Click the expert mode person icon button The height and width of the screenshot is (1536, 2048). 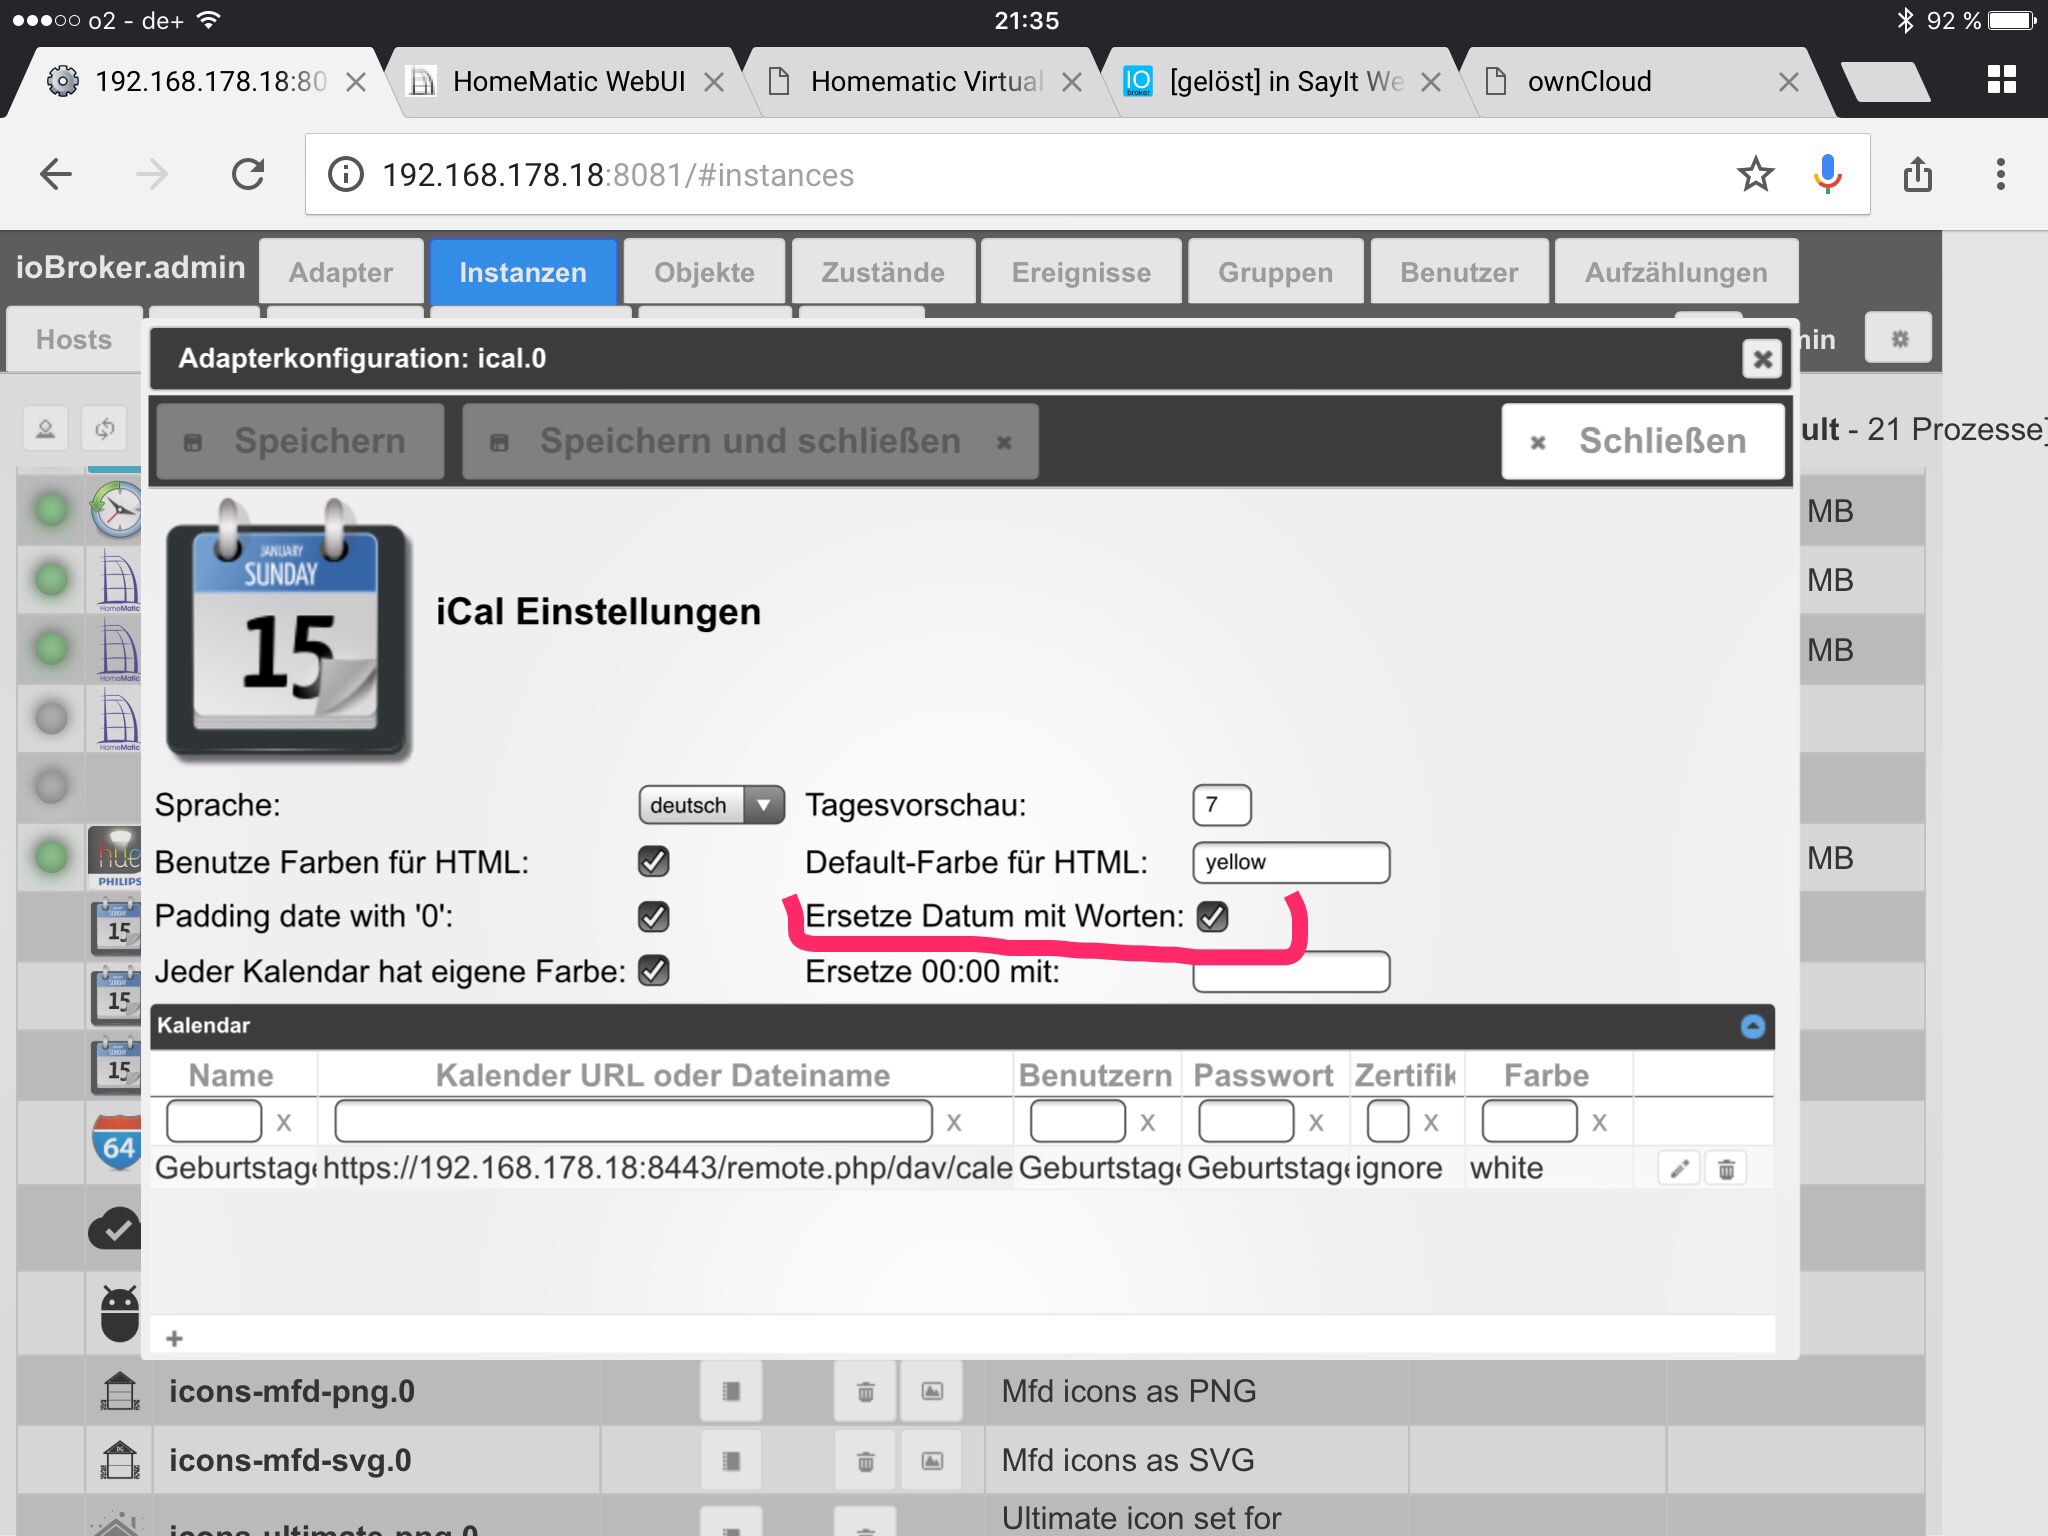pyautogui.click(x=46, y=429)
